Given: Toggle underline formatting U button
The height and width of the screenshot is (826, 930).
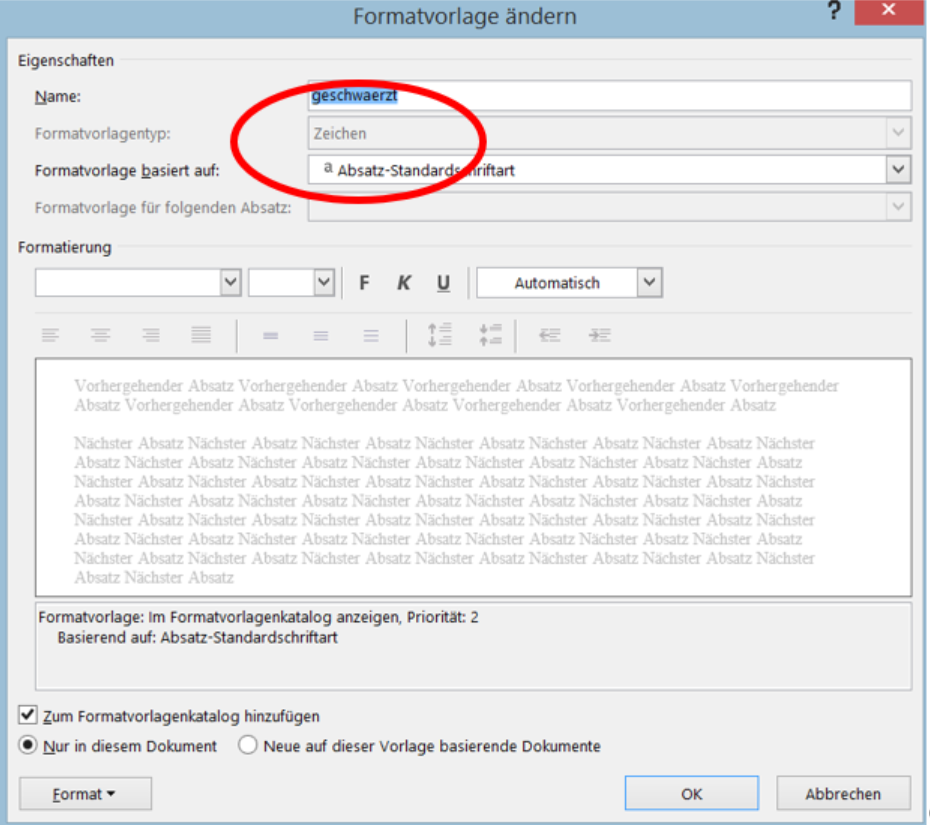Looking at the screenshot, I should pyautogui.click(x=443, y=283).
